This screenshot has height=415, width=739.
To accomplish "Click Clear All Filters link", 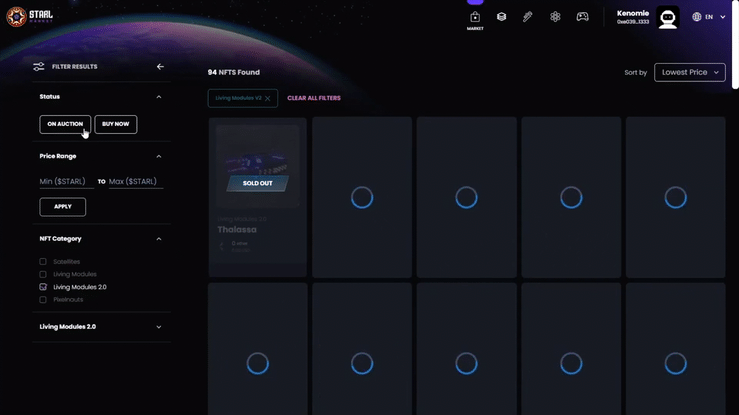I will point(314,98).
